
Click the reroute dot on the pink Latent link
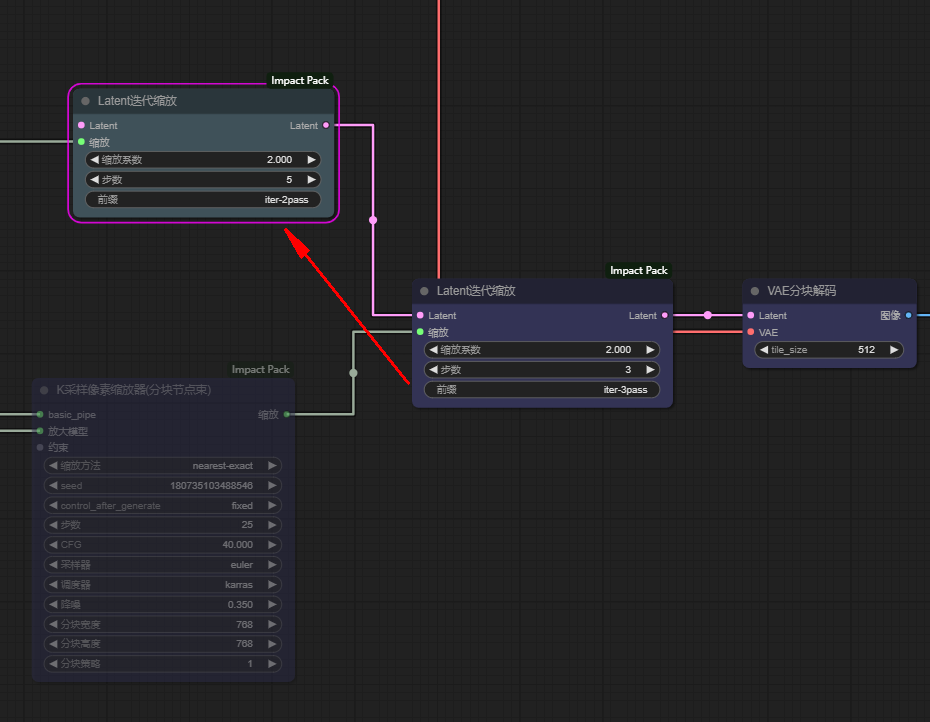pyautogui.click(x=372, y=219)
